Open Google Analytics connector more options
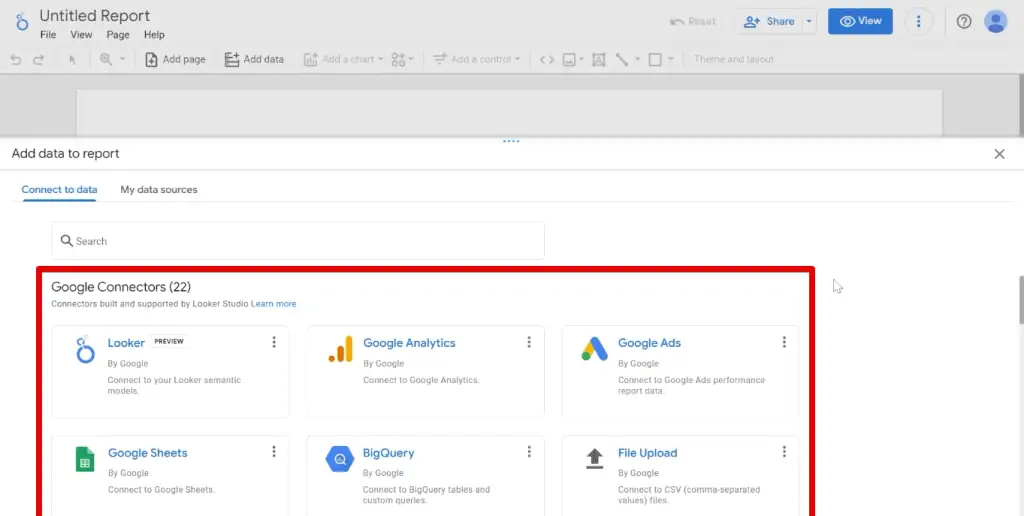 pyautogui.click(x=529, y=342)
